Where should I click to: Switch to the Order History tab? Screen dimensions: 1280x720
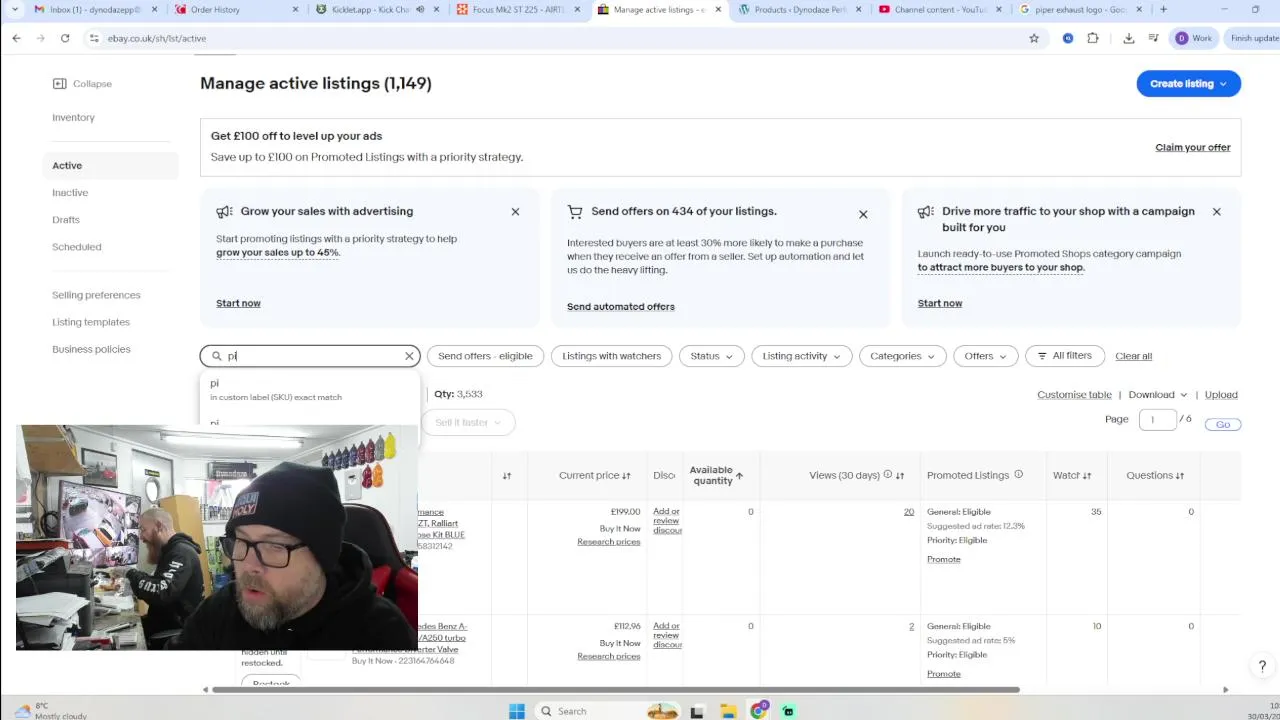[x=236, y=9]
